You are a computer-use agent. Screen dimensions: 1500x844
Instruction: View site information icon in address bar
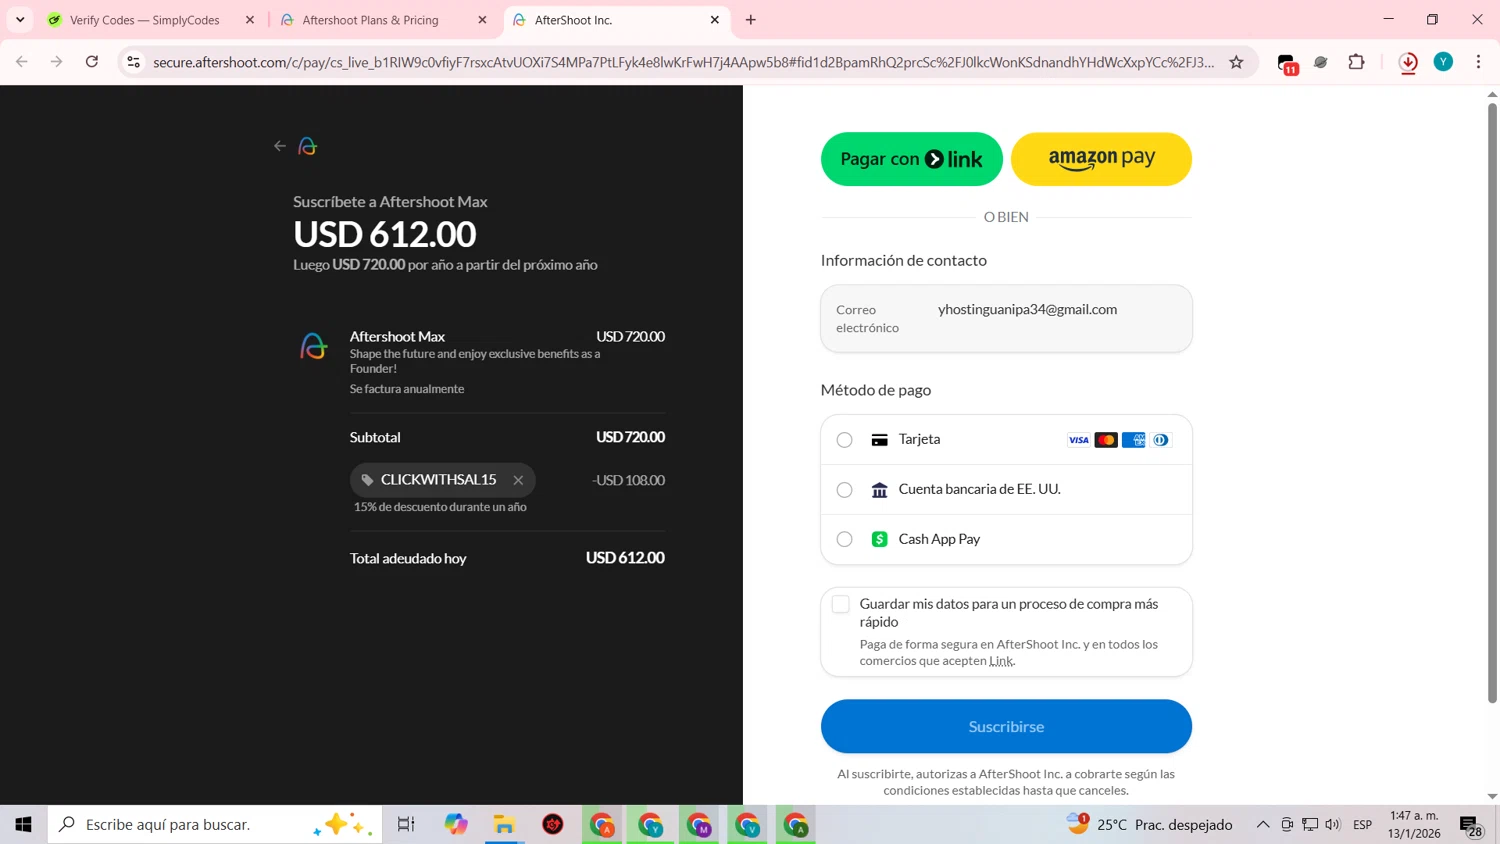click(133, 62)
